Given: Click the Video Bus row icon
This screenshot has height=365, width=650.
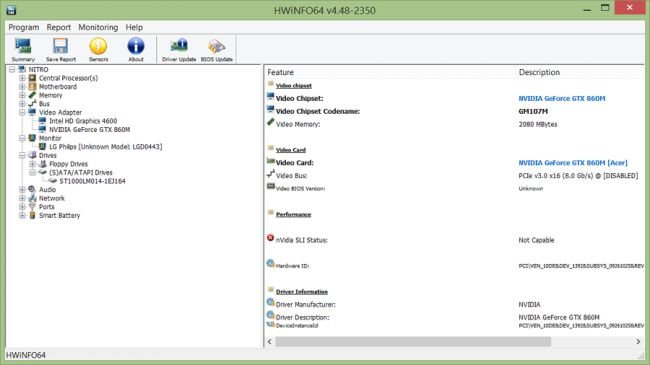Looking at the screenshot, I should click(271, 174).
